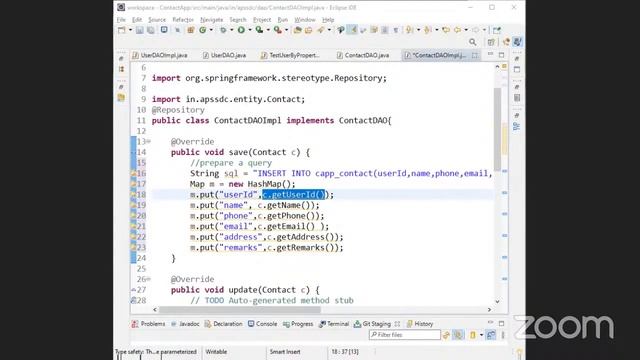Click the Debug bug toolbar icon

tap(223, 30)
